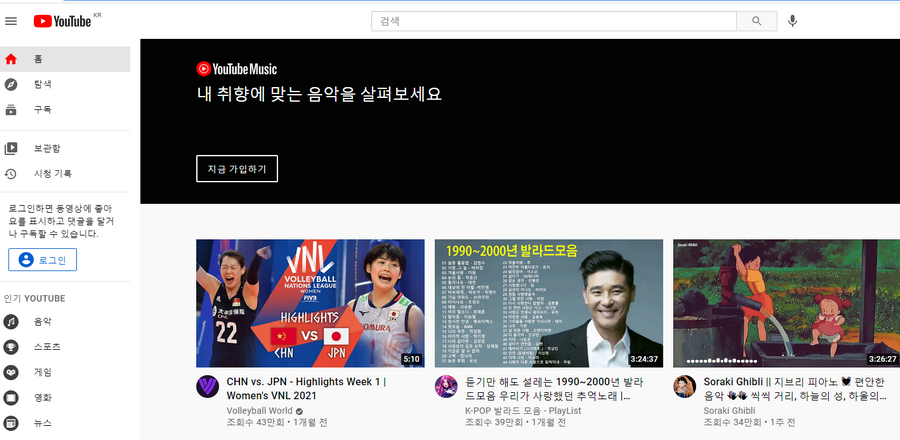Click the News (뉴스) category icon
This screenshot has width=900, height=440.
click(x=11, y=423)
